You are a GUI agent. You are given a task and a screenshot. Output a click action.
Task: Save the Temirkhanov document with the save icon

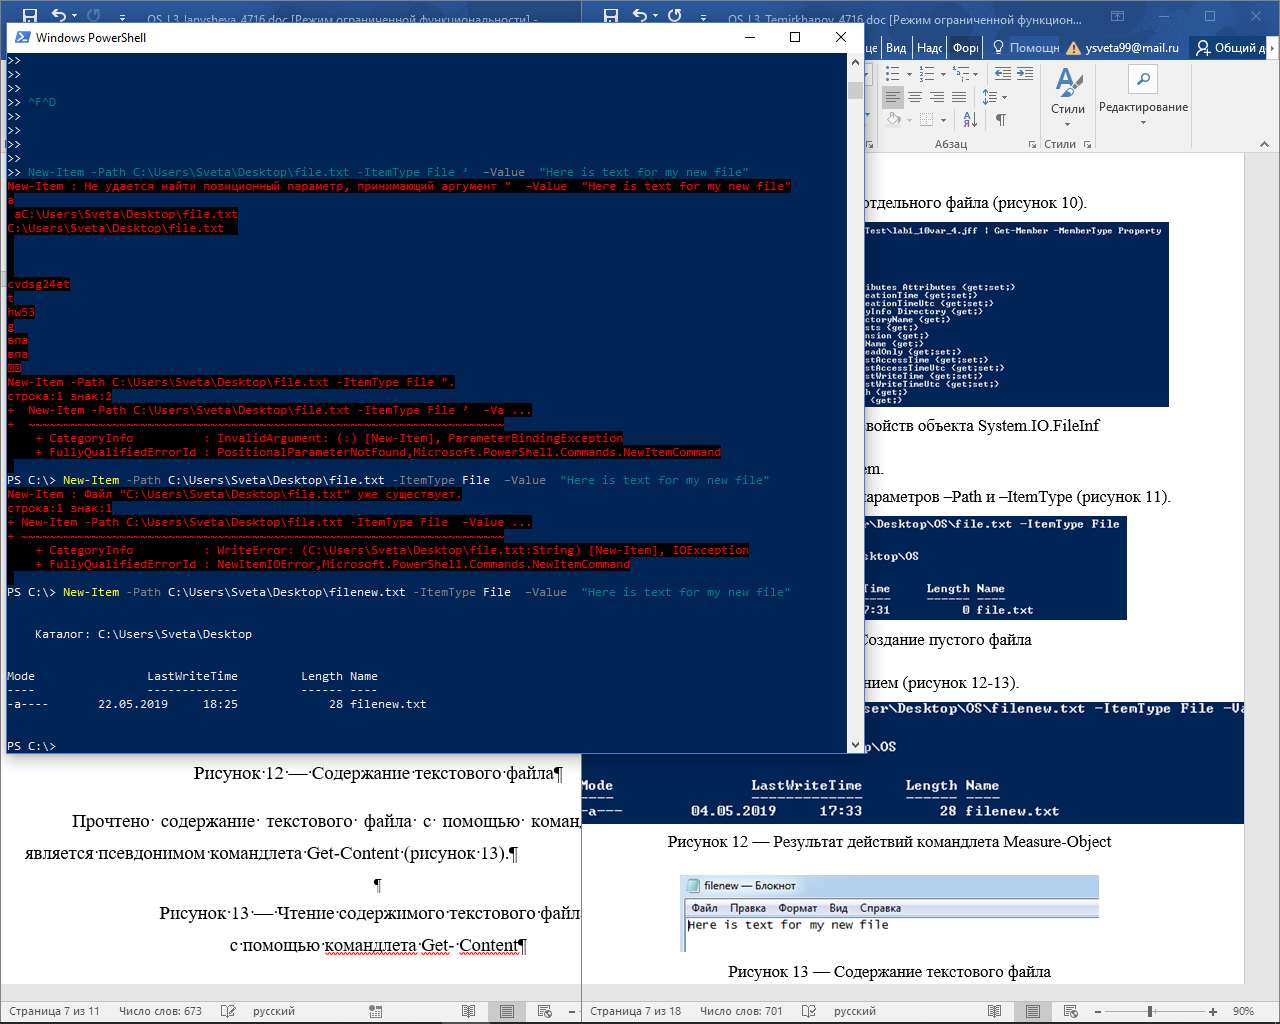[x=611, y=16]
